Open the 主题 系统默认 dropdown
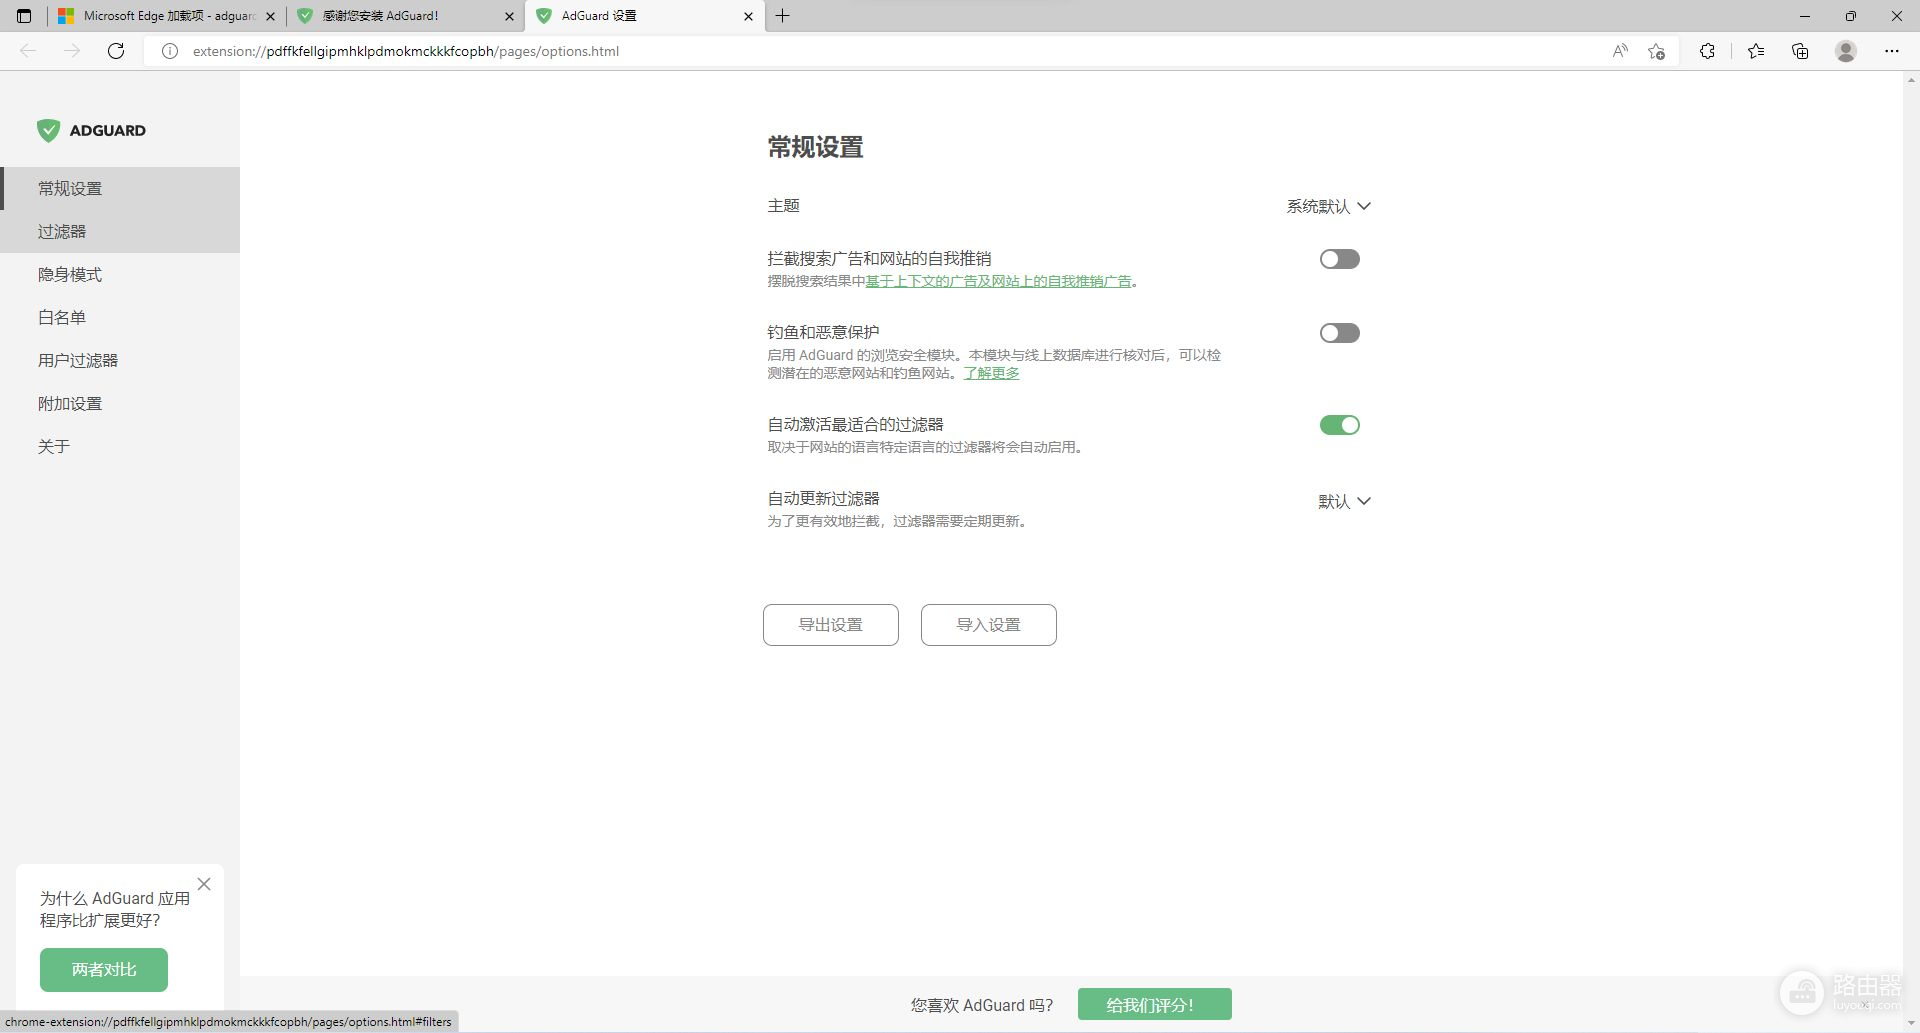 pyautogui.click(x=1328, y=206)
